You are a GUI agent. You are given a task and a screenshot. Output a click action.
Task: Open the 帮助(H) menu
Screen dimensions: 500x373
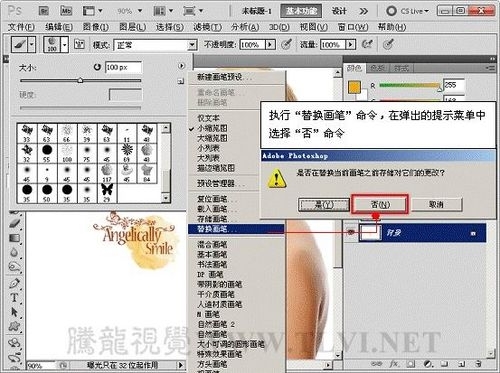[x=392, y=27]
